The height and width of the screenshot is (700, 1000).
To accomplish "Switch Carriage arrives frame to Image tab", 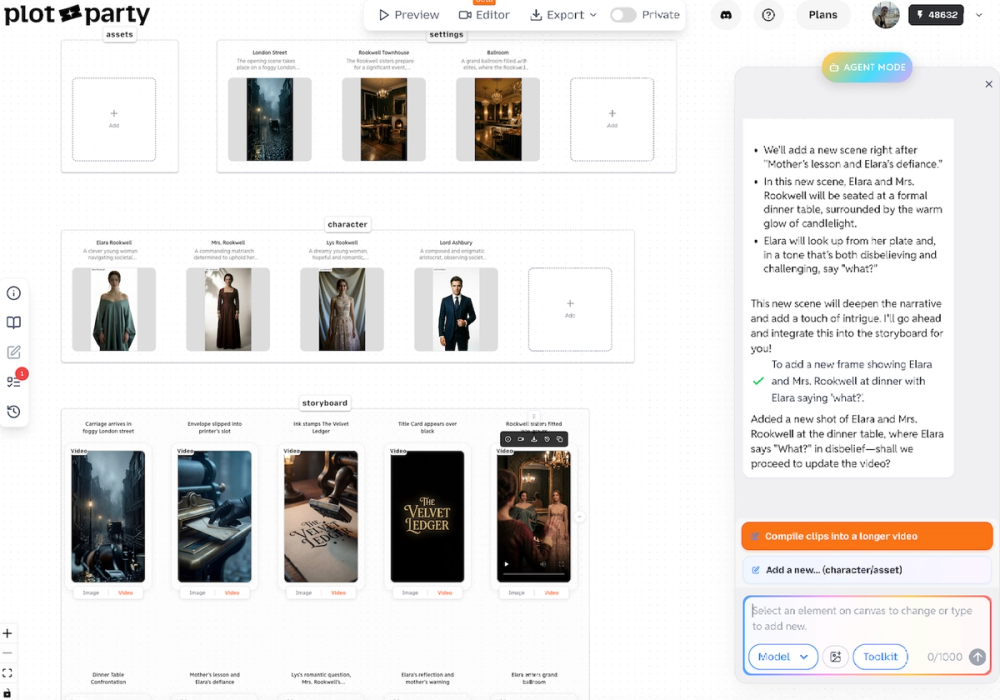I will (91, 593).
